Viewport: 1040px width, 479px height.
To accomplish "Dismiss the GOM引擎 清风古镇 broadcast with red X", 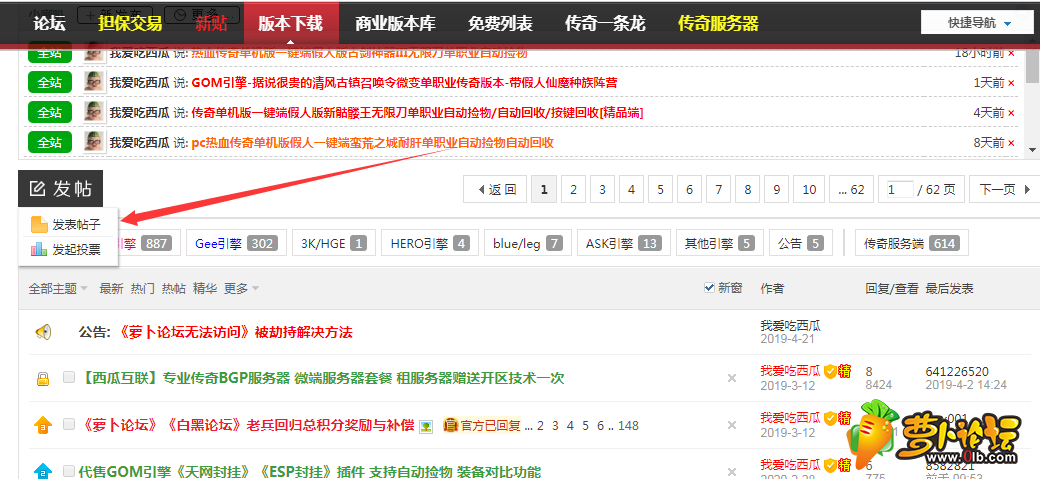I will click(1011, 83).
